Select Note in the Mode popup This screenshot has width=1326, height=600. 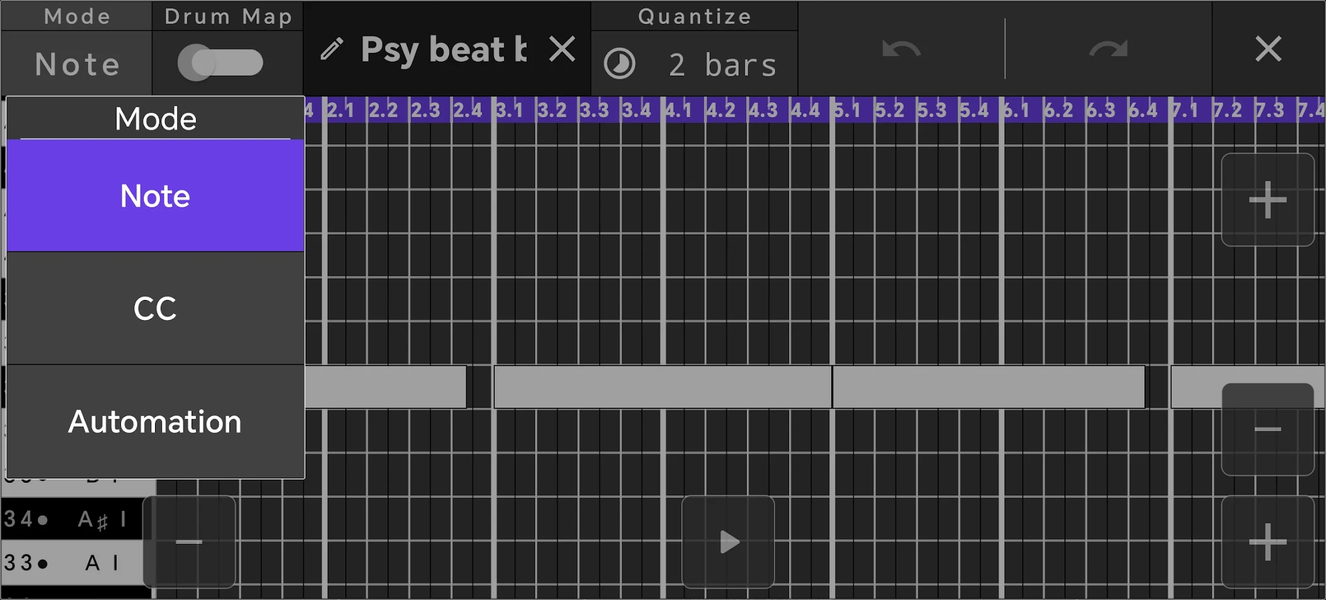[x=155, y=196]
